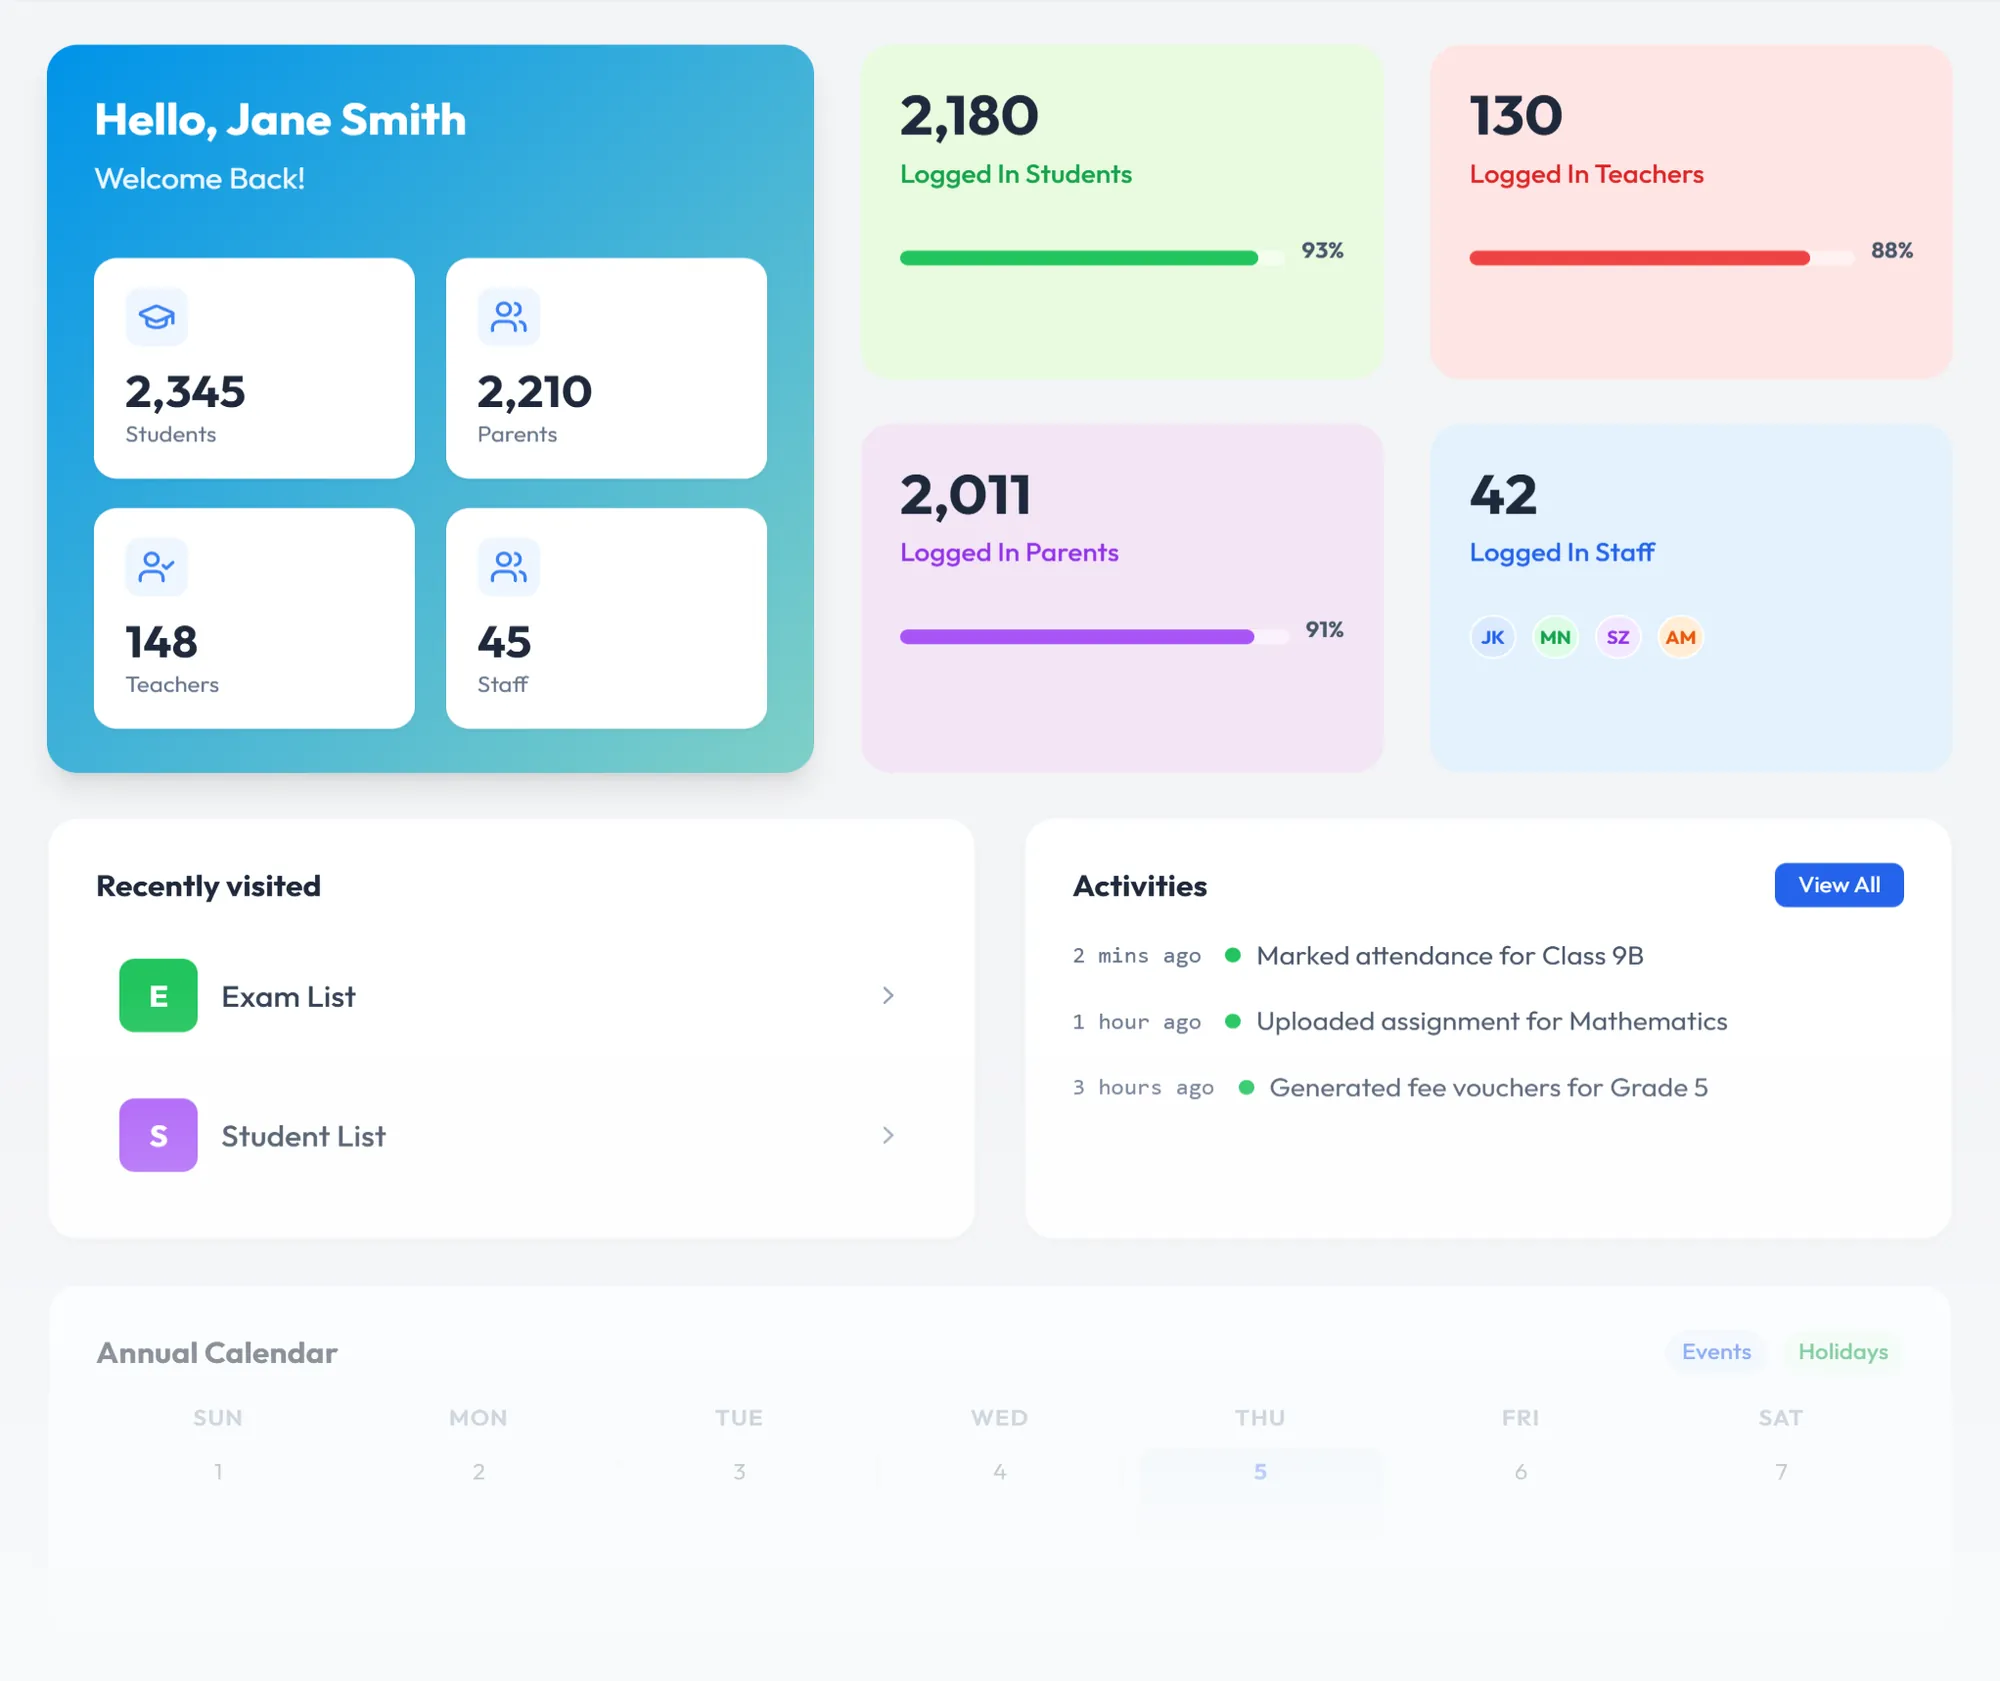This screenshot has height=1681, width=2000.
Task: Click the '88%' teachers percentage label
Action: coord(1892,250)
